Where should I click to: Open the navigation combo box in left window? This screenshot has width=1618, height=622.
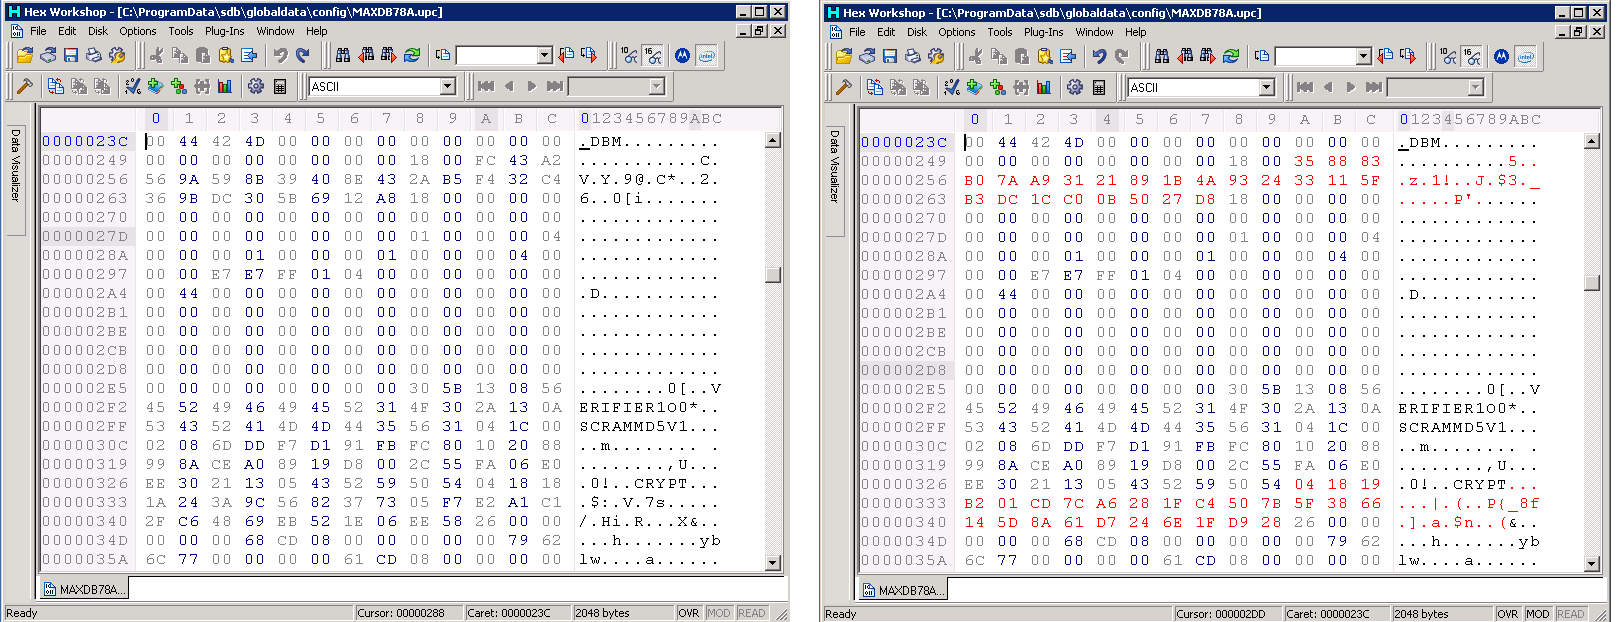pyautogui.click(x=656, y=86)
